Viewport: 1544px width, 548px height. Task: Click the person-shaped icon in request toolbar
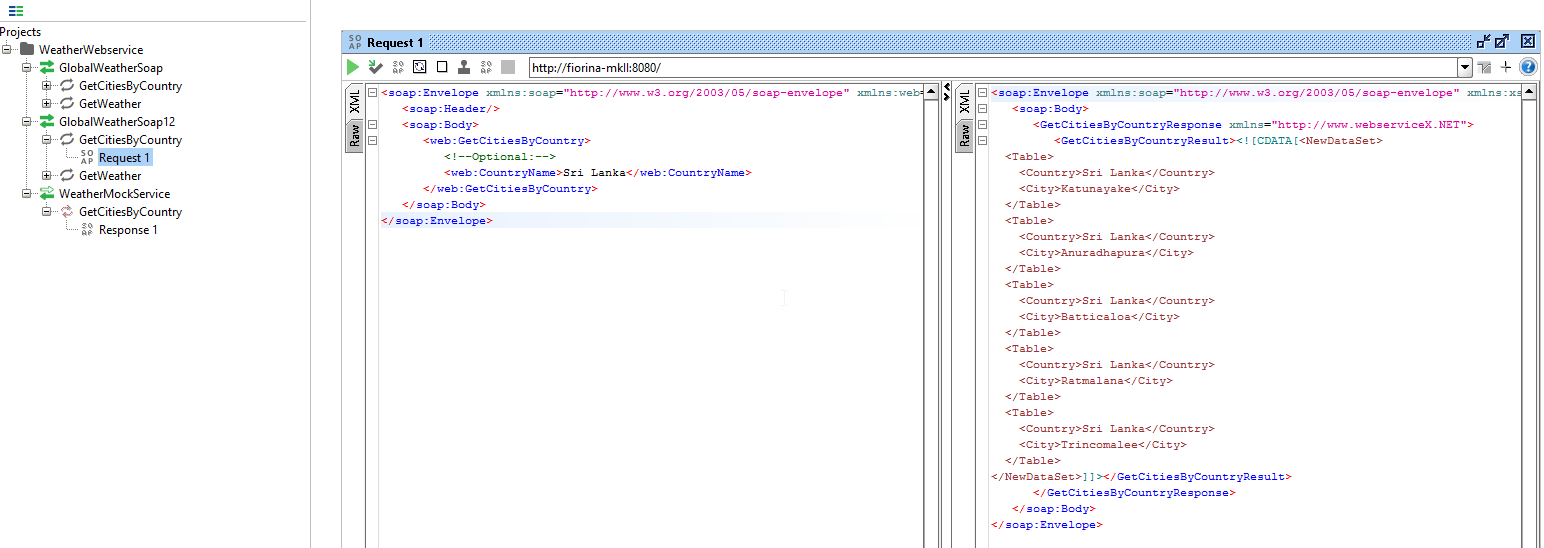(x=464, y=67)
